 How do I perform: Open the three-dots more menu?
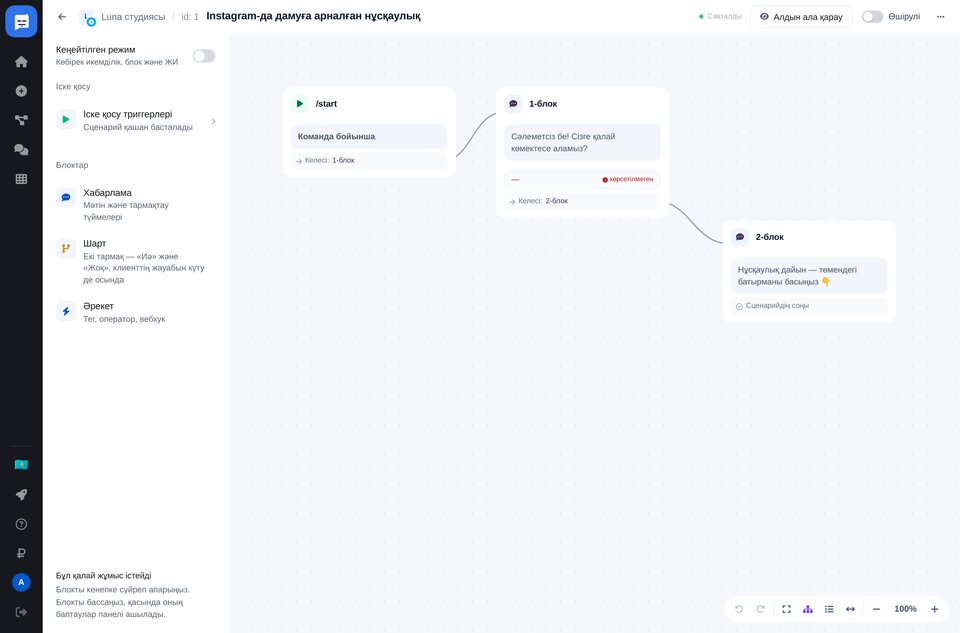[940, 17]
